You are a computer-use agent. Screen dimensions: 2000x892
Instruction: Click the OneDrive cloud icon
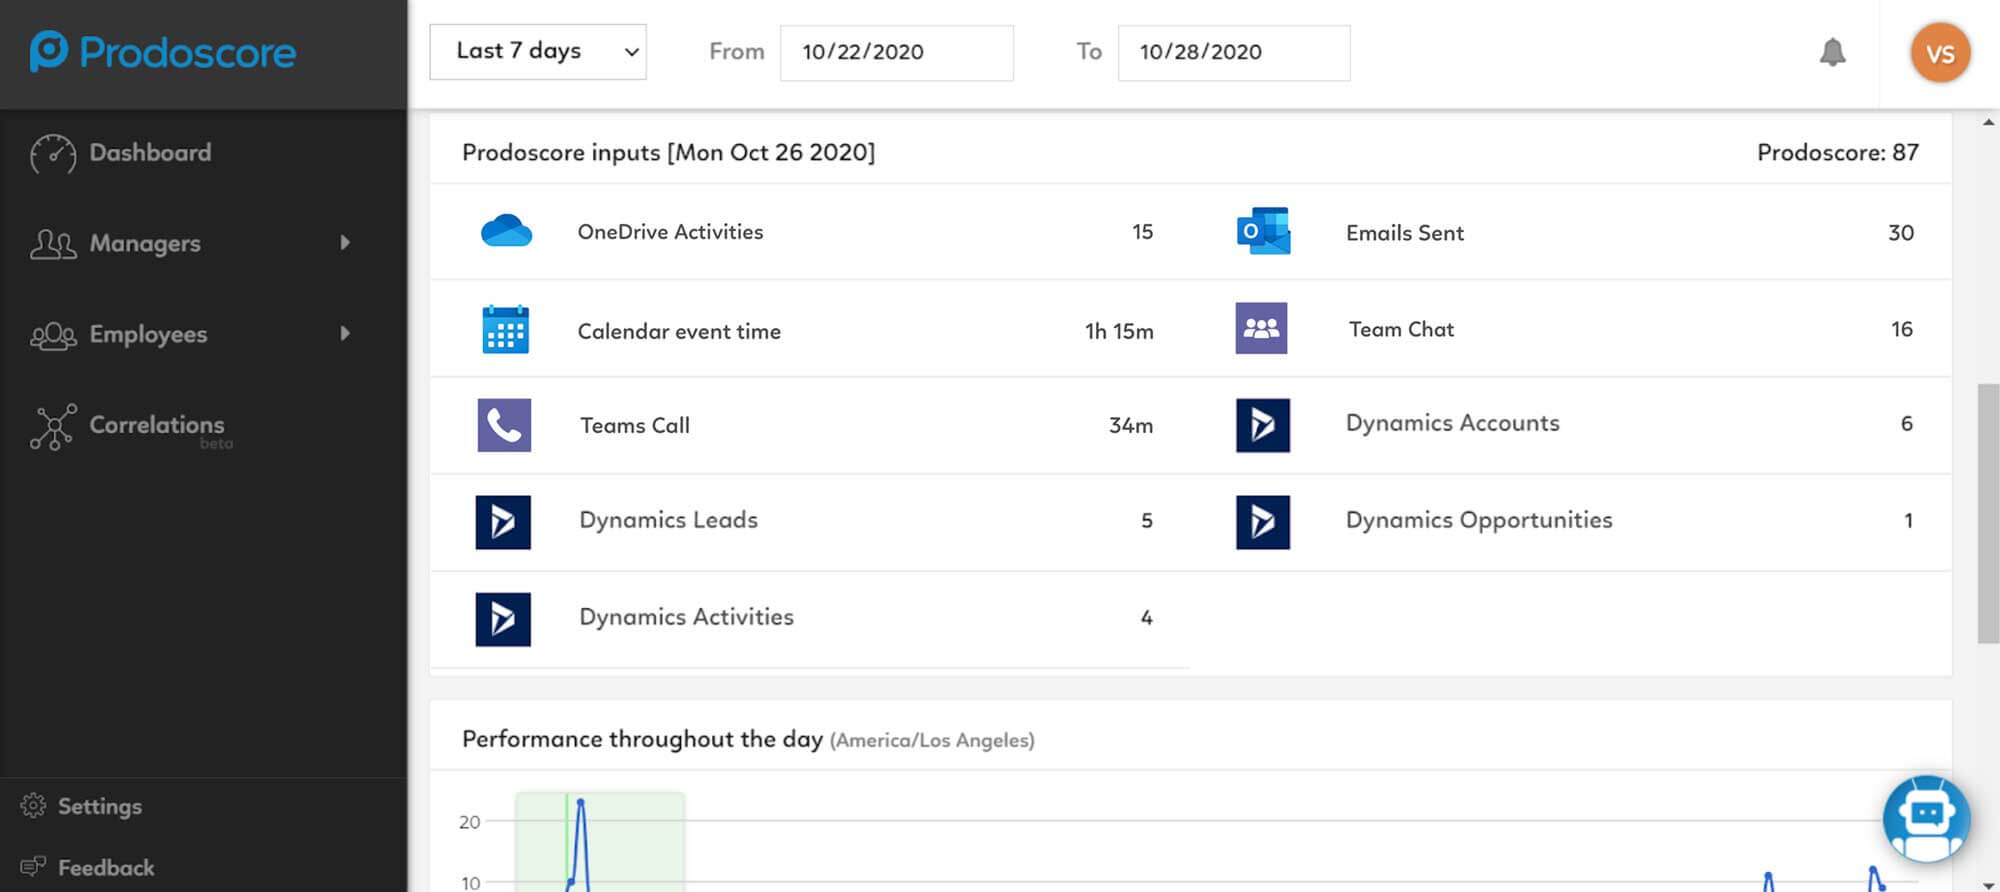(x=506, y=231)
